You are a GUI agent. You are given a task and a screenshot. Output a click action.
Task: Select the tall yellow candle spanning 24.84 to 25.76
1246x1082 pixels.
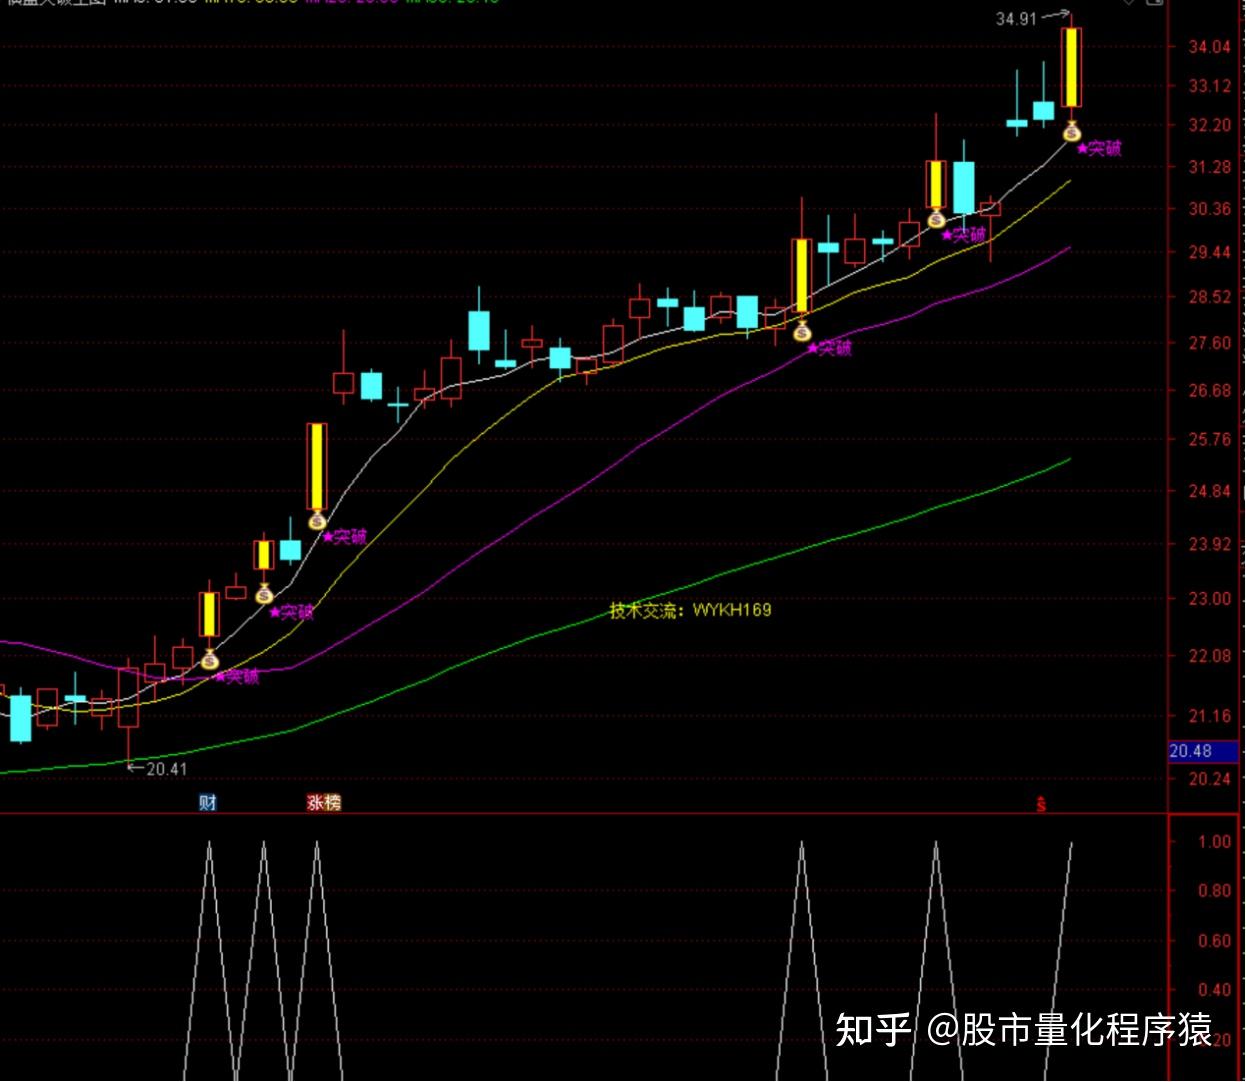(317, 466)
